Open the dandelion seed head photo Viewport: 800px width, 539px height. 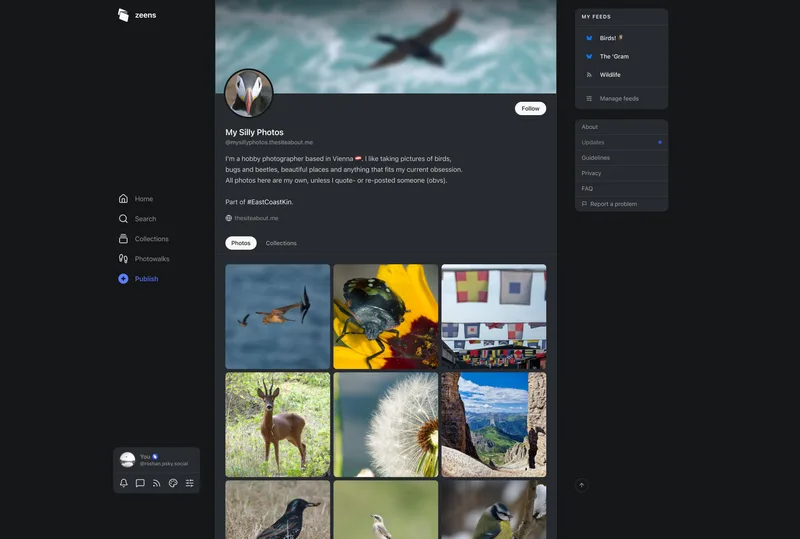tap(386, 425)
